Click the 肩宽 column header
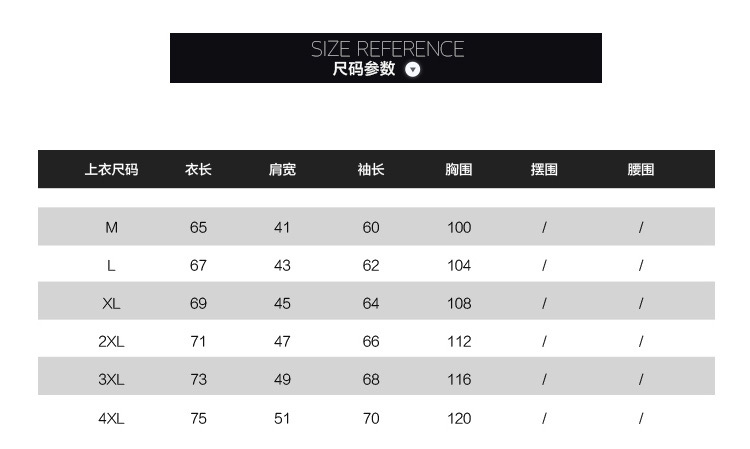The image size is (750, 449). 282,169
